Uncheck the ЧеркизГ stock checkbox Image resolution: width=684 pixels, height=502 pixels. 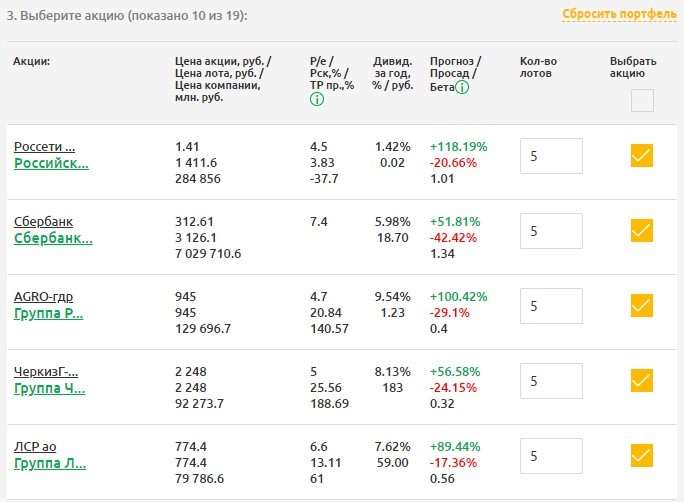click(642, 380)
